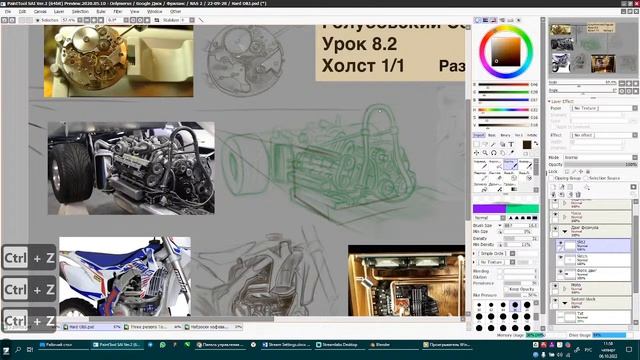
Task: Click the Undo arrow in the toolbar
Action: (x=5, y=20)
